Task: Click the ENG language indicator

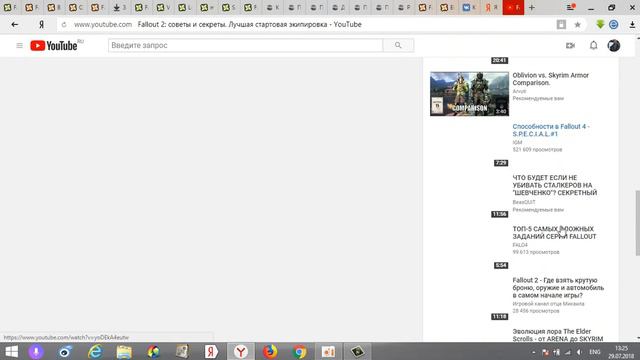Action: (x=595, y=352)
